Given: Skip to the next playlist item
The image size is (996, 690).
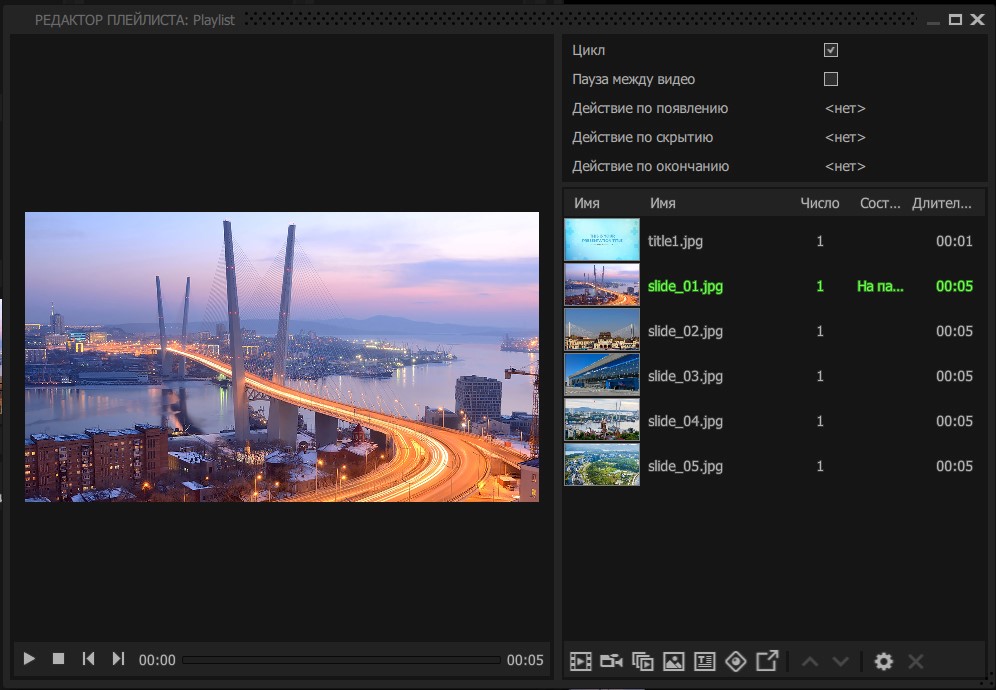Looking at the screenshot, I should click(x=118, y=659).
